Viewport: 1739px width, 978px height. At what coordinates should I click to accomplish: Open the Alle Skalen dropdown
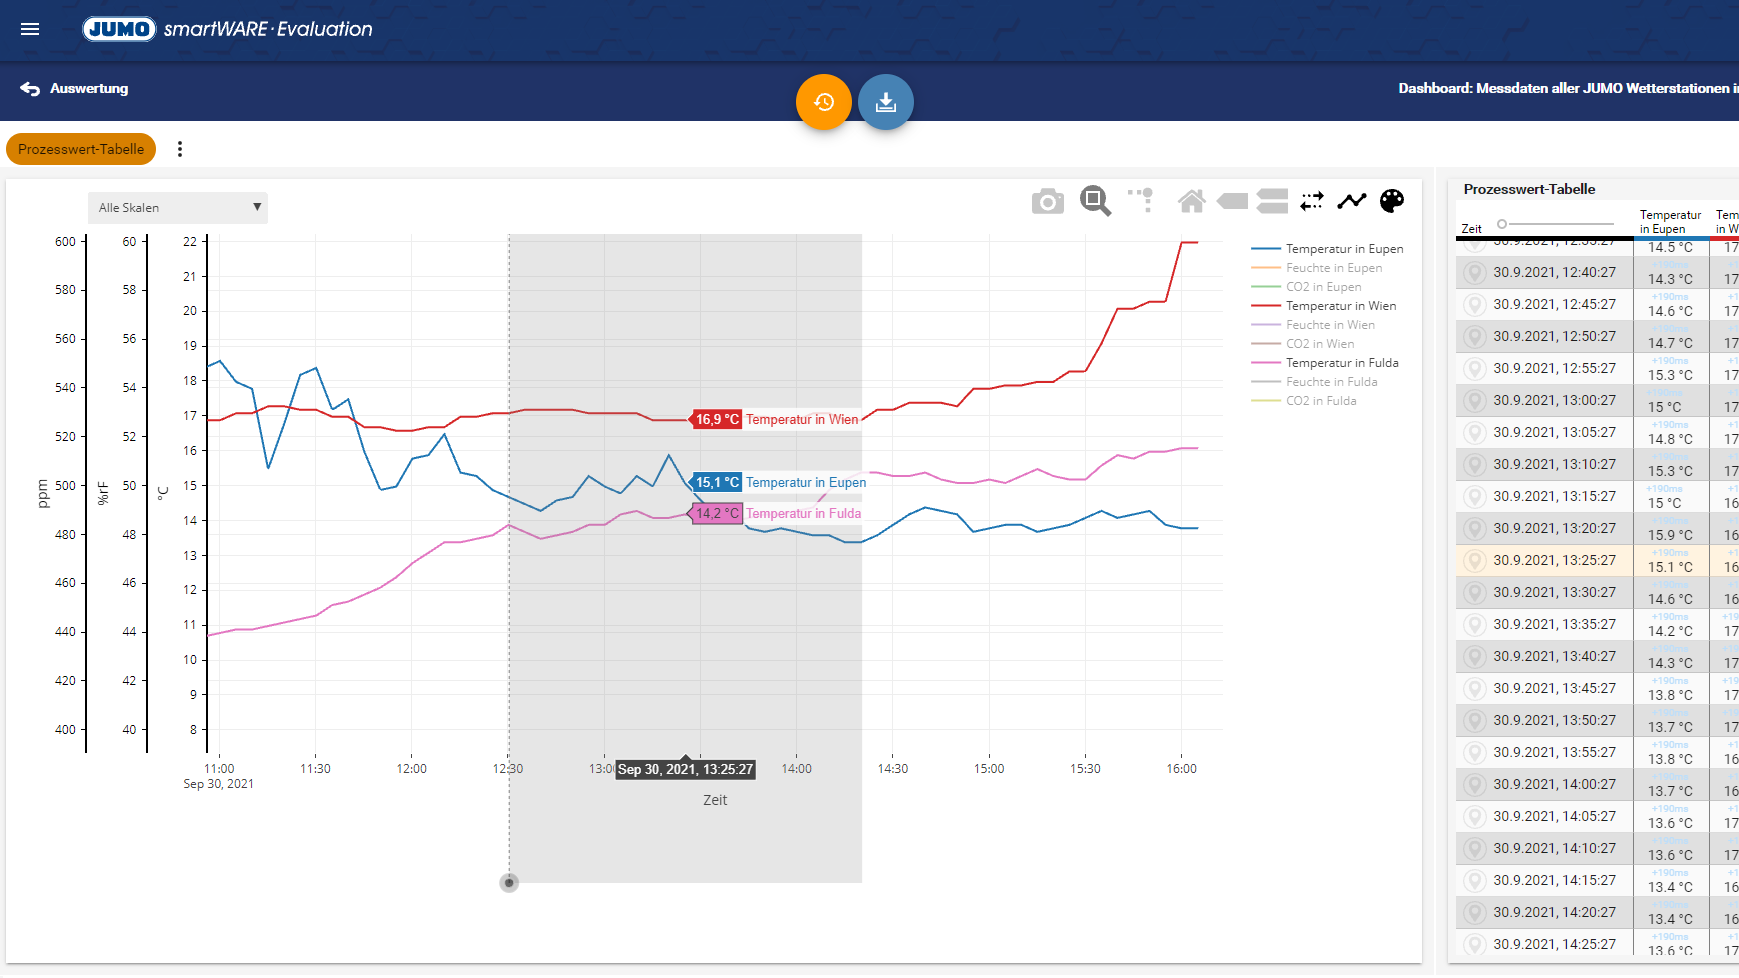pos(177,208)
